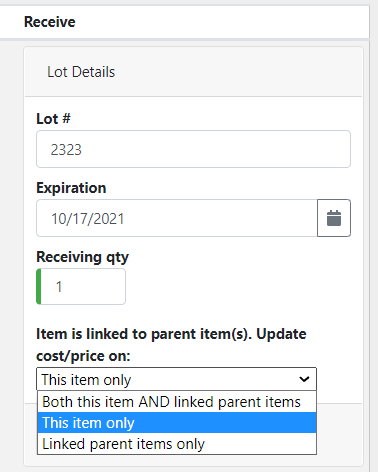
Task: Pick the highlighted This item only option
Action: coord(177,423)
